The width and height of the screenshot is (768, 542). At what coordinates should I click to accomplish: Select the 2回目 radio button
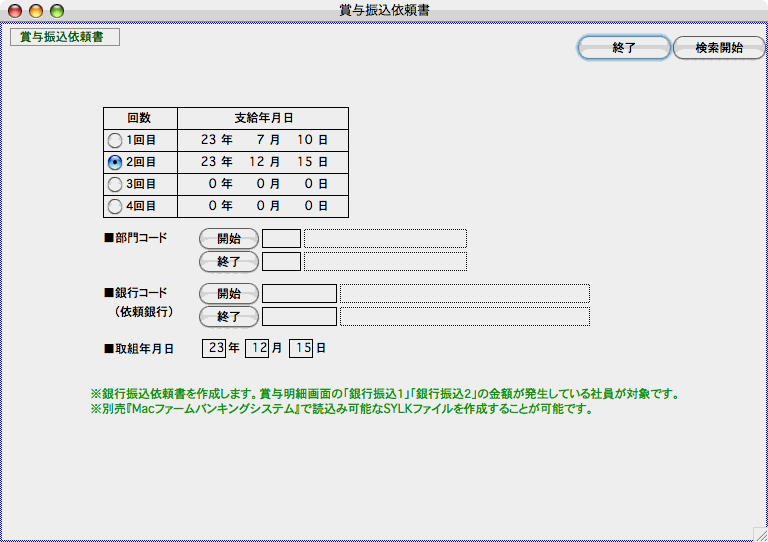click(x=115, y=162)
